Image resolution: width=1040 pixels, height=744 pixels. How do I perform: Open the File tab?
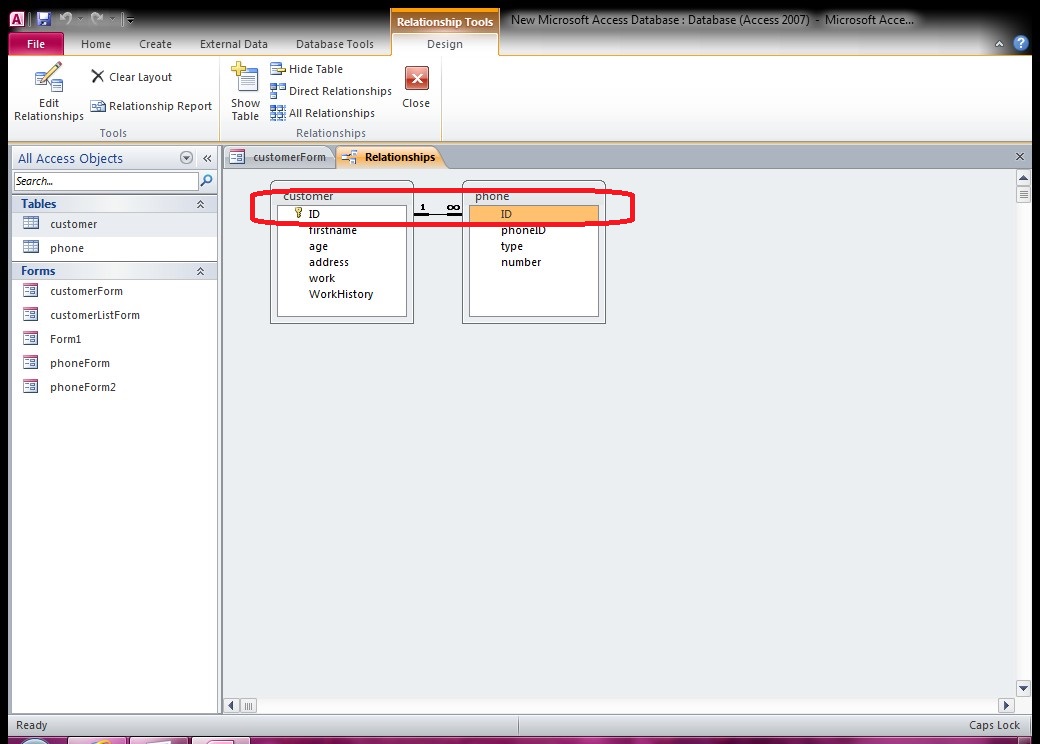[x=36, y=44]
